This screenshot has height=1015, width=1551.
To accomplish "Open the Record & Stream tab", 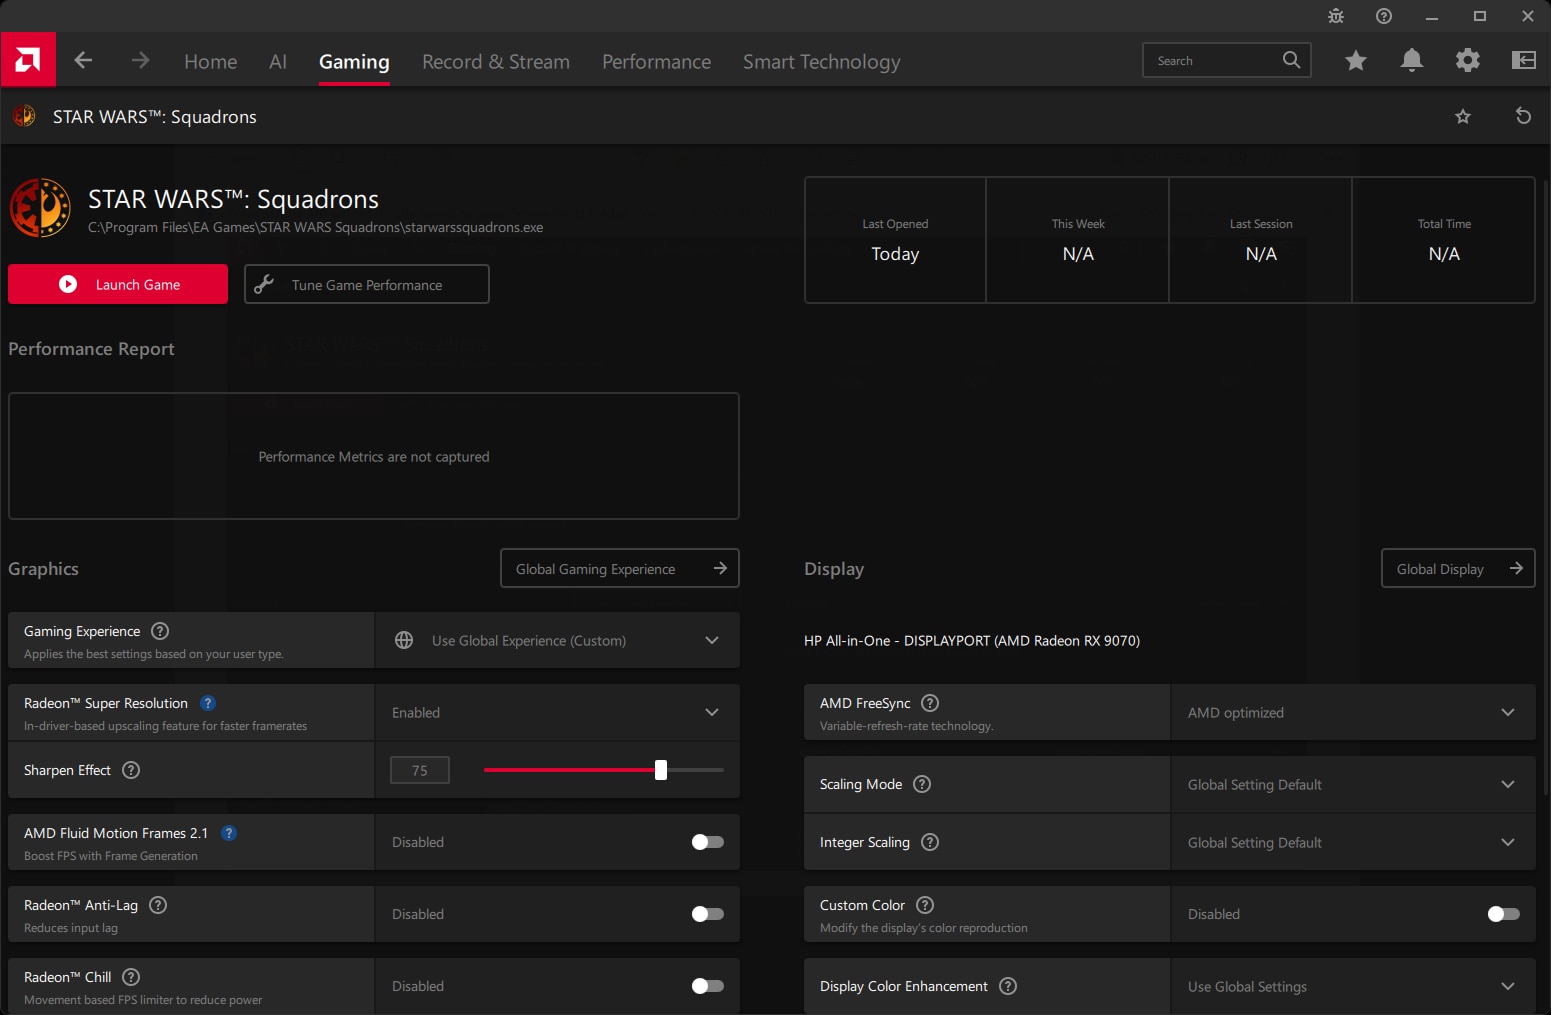I will click(x=496, y=61).
